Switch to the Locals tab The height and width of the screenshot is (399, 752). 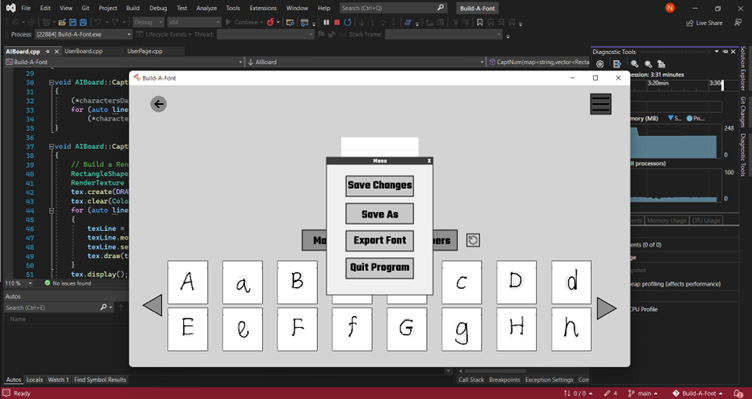(34, 379)
